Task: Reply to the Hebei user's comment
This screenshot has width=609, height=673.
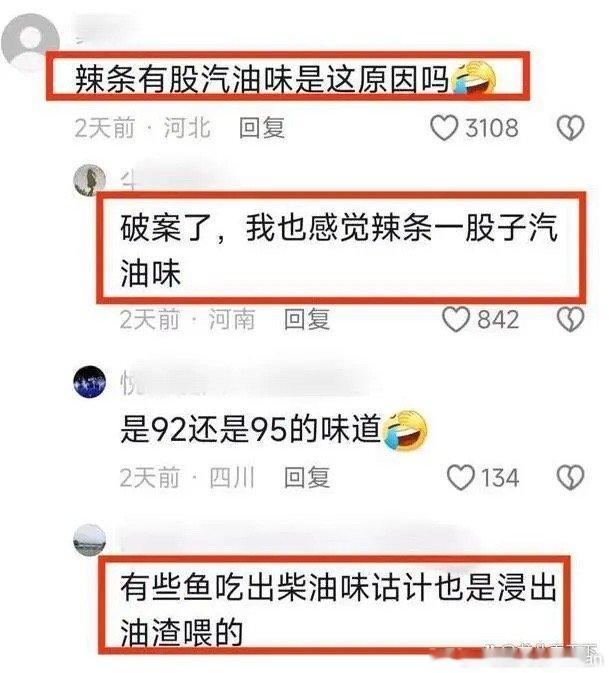Action: click(x=262, y=128)
